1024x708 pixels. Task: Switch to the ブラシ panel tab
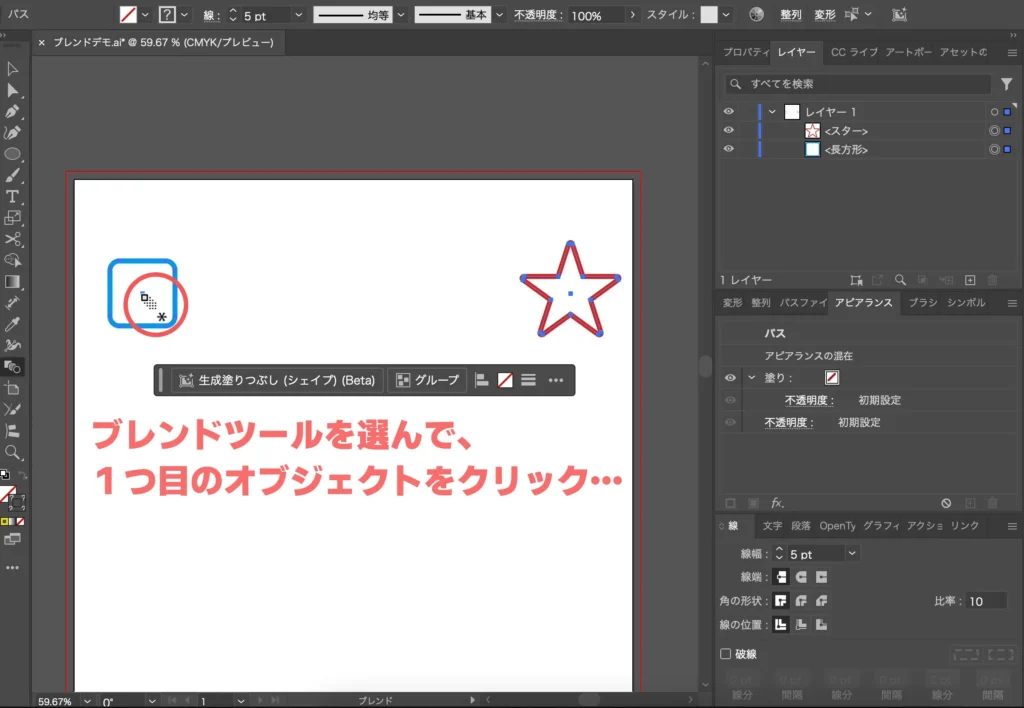pyautogui.click(x=924, y=303)
